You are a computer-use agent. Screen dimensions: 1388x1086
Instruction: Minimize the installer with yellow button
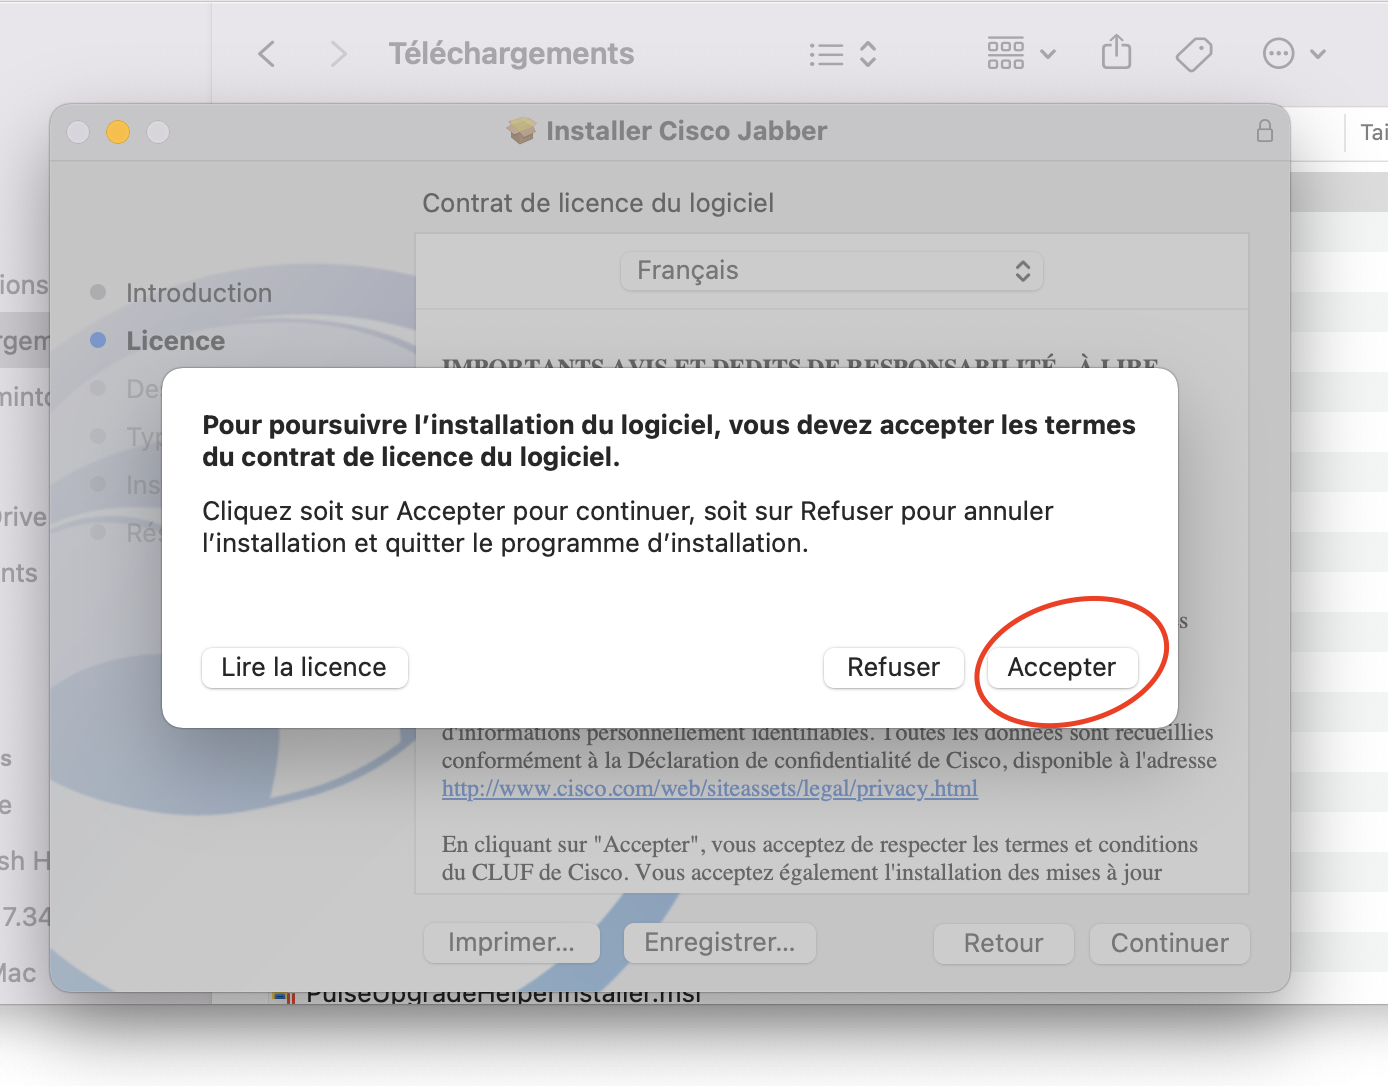coord(118,132)
